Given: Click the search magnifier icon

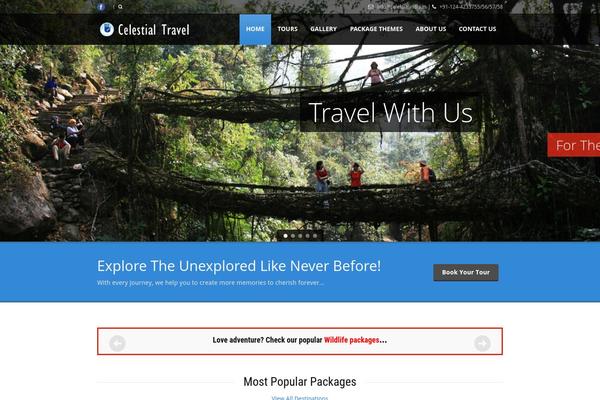Looking at the screenshot, I should (120, 7).
